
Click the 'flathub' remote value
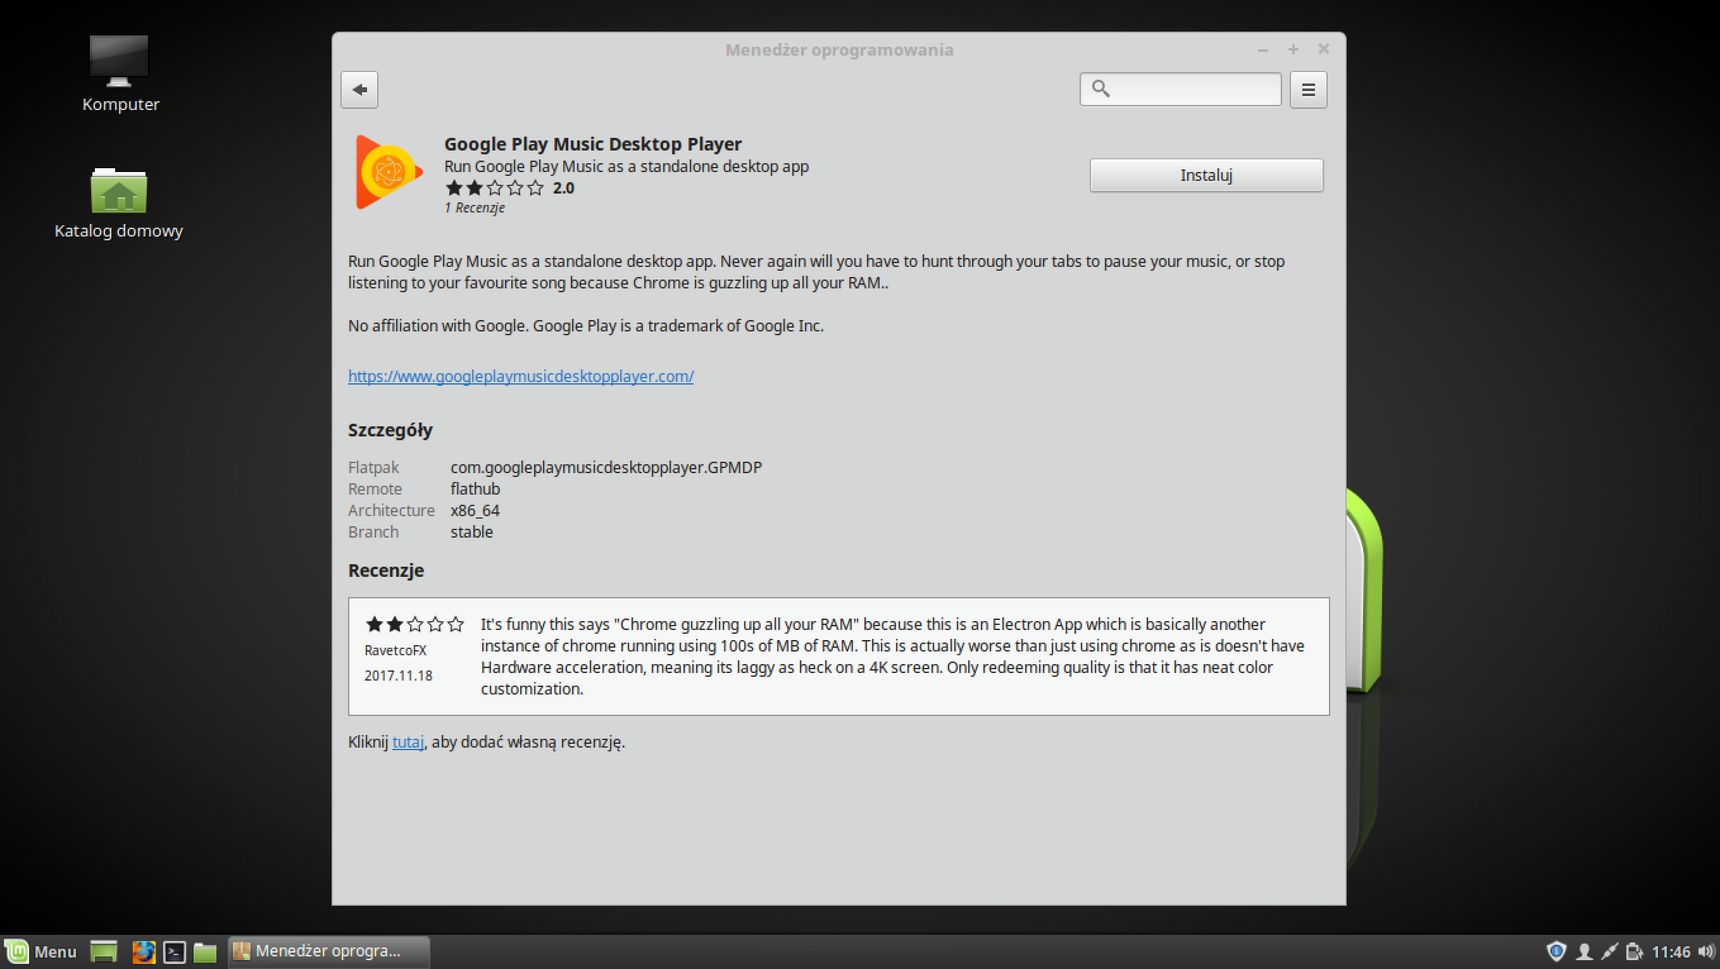coord(475,489)
